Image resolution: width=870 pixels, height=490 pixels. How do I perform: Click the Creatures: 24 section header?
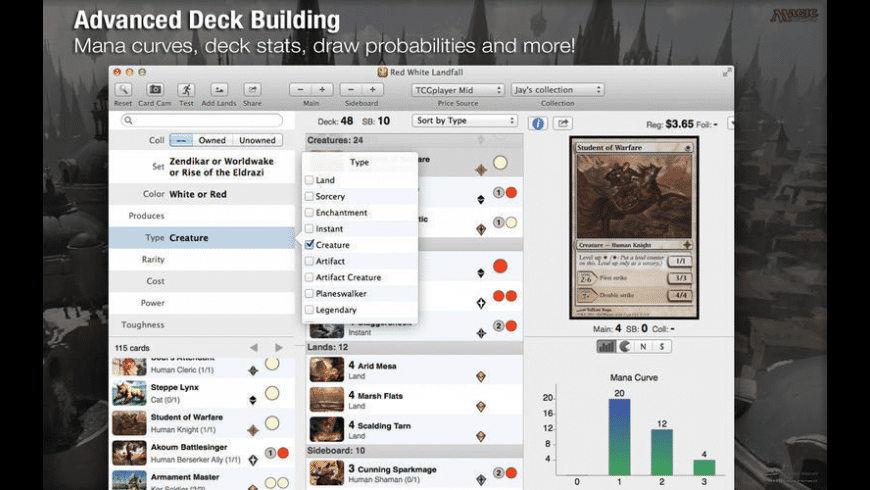click(414, 140)
